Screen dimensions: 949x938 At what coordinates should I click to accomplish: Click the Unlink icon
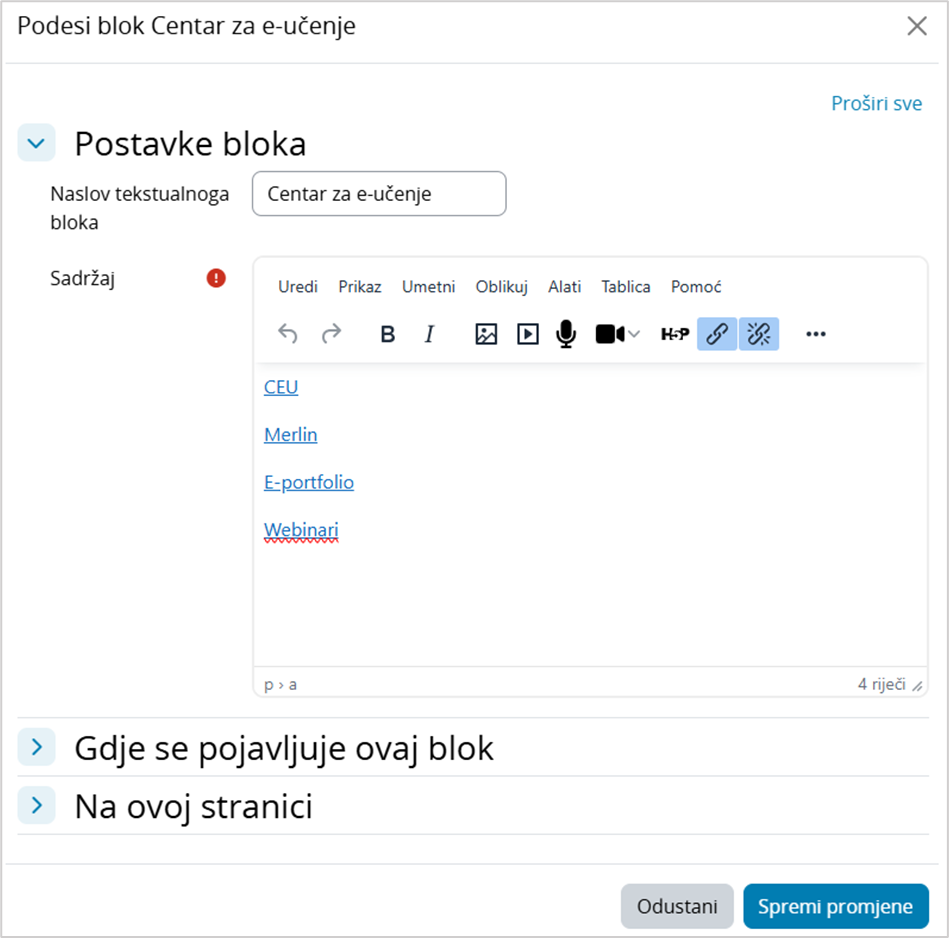pos(758,334)
